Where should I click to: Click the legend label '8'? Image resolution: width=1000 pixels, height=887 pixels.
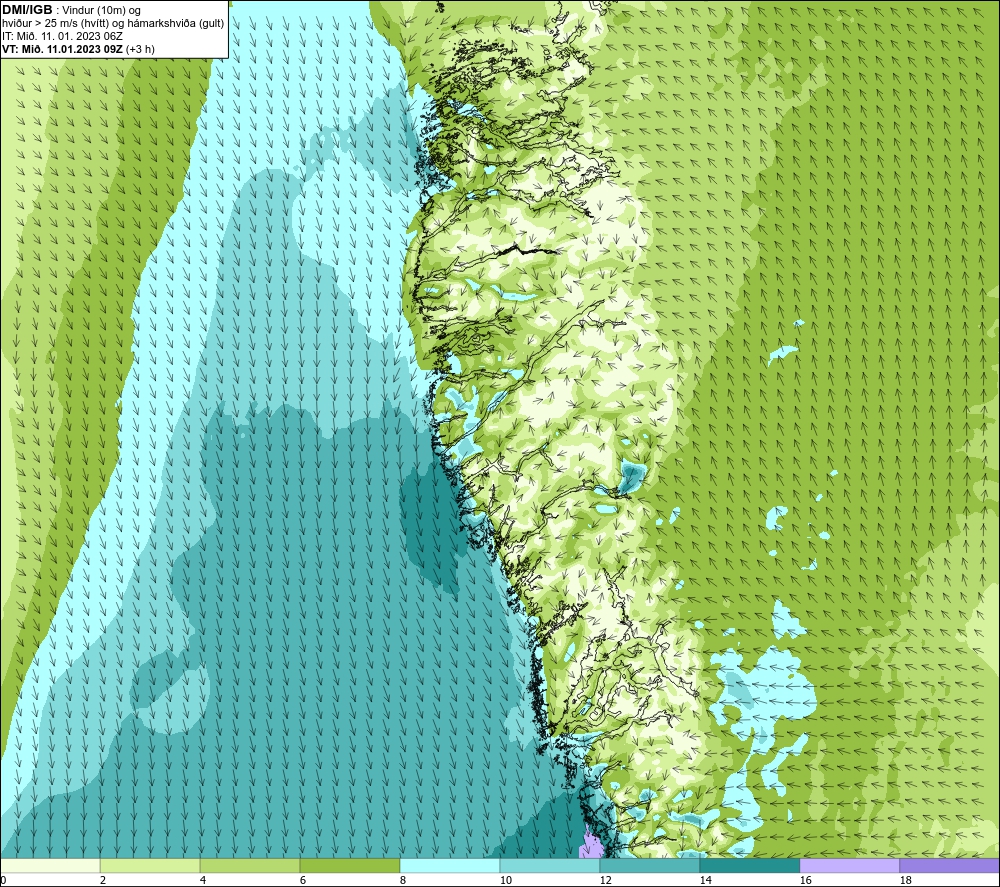pyautogui.click(x=403, y=880)
